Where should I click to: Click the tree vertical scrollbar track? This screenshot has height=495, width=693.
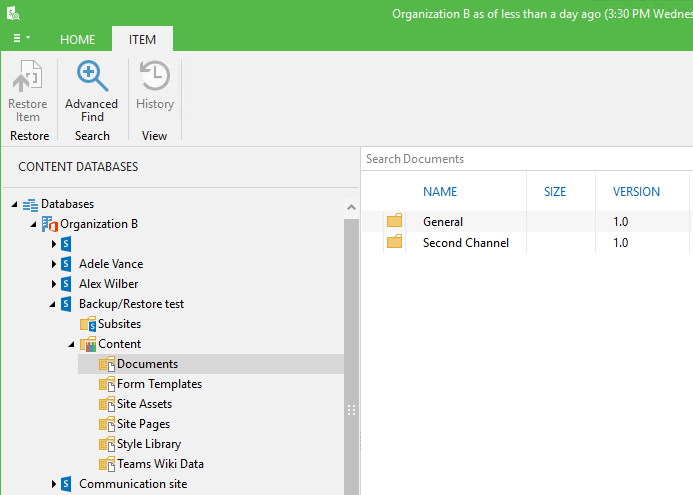351,356
